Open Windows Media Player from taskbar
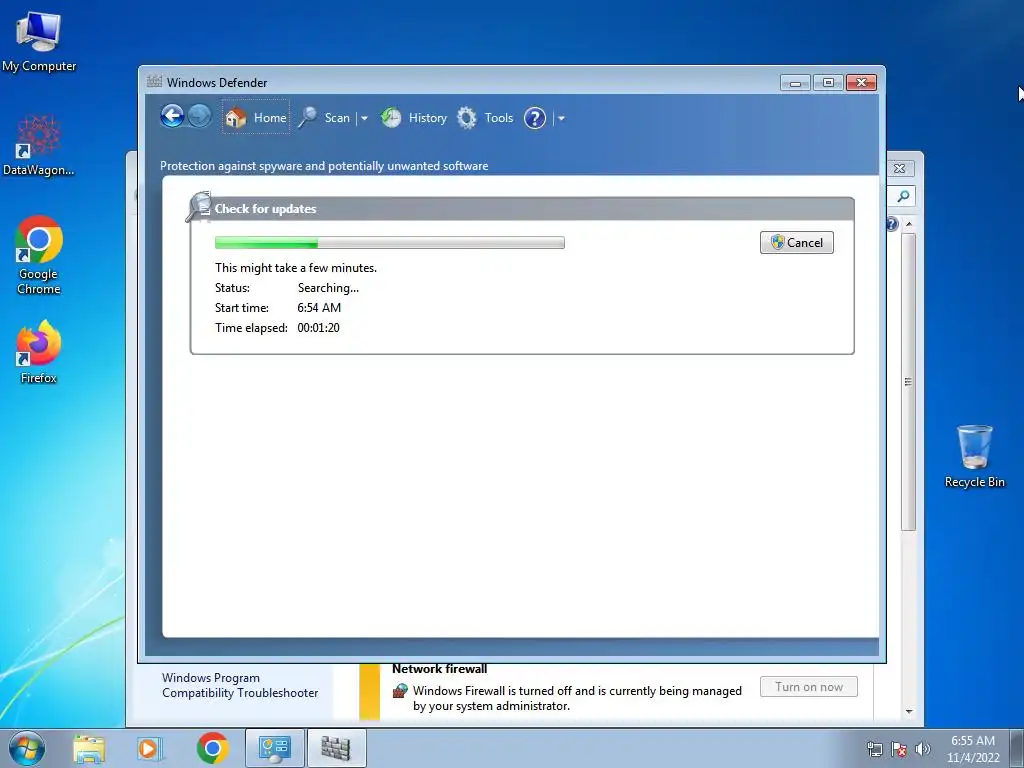This screenshot has width=1024, height=768. (150, 748)
